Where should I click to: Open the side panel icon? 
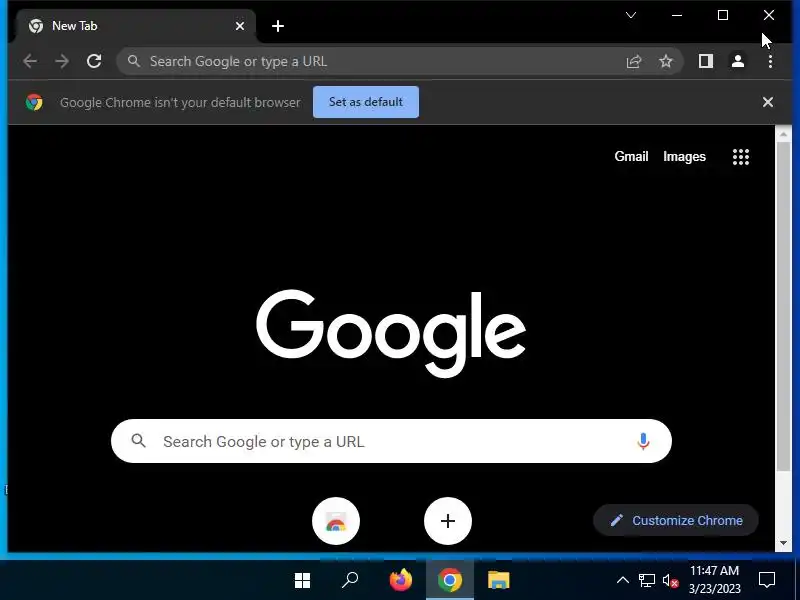pyautogui.click(x=706, y=61)
